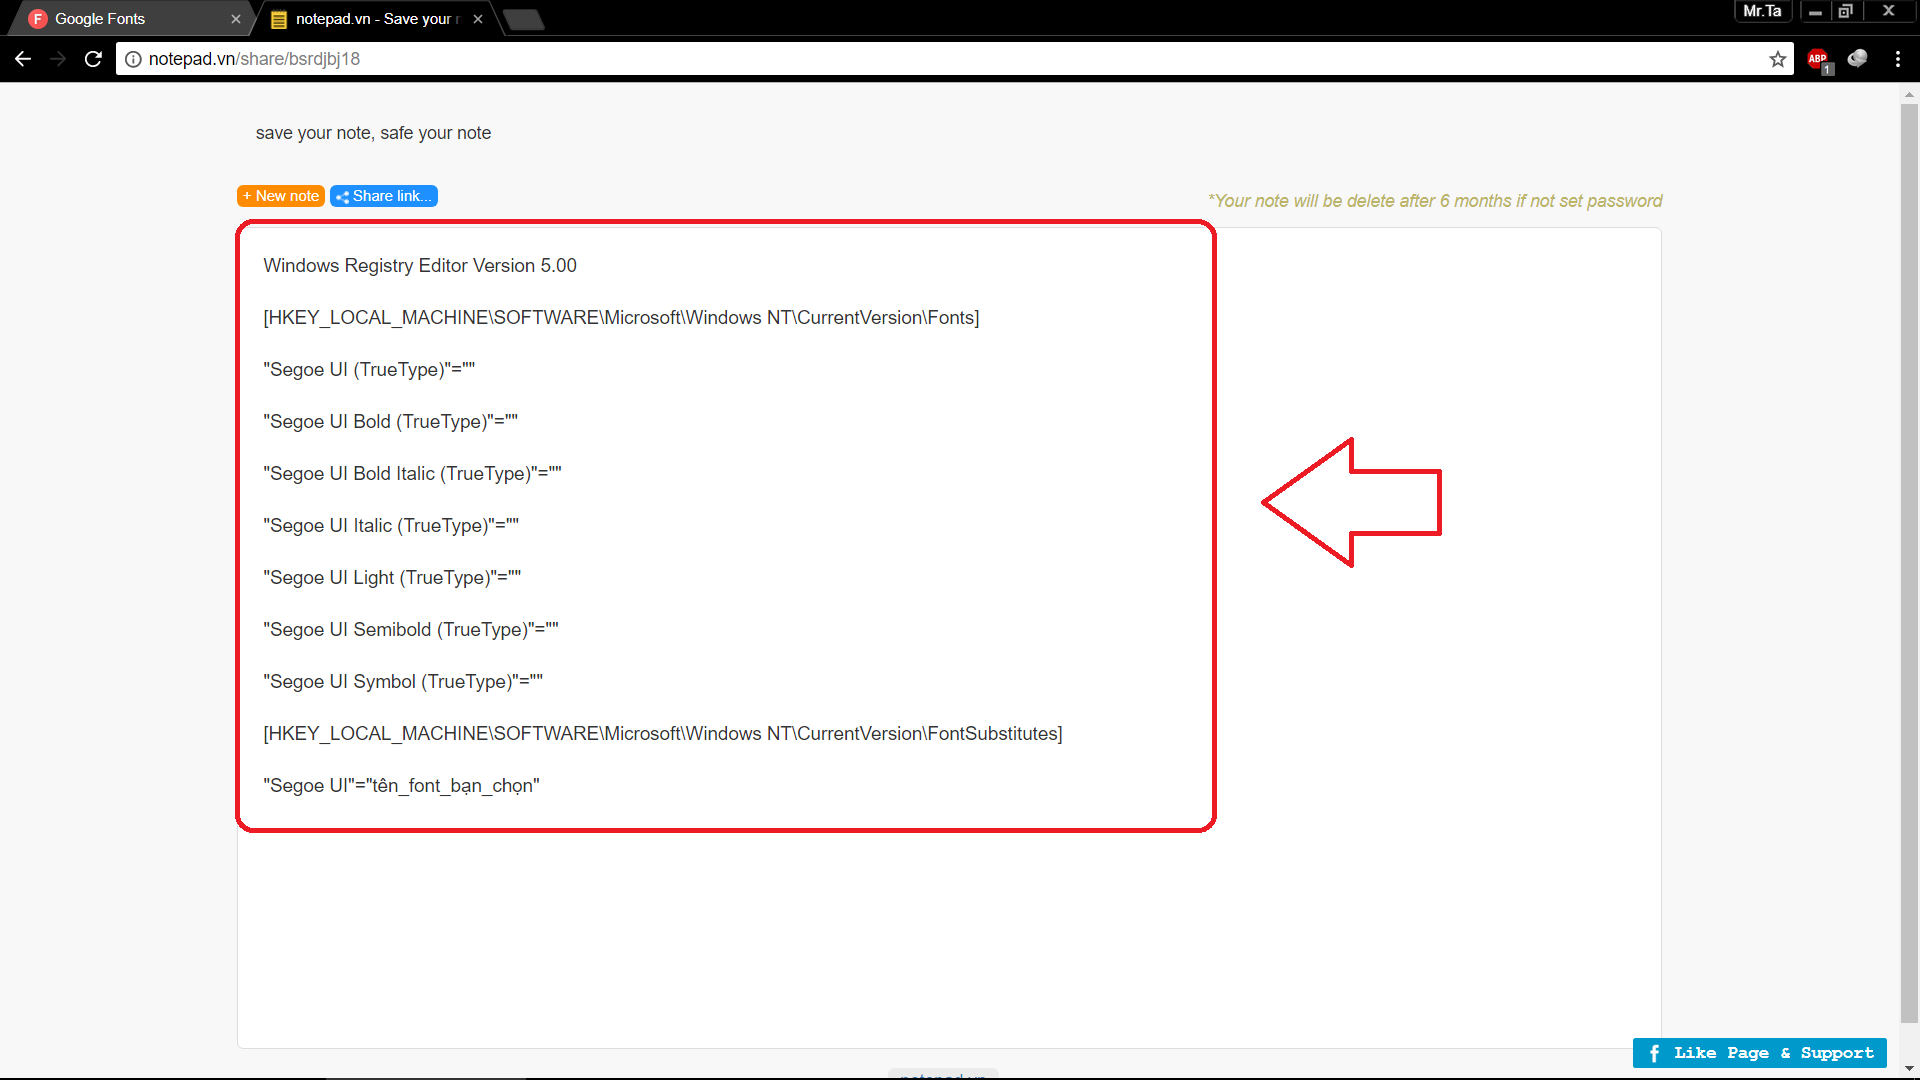Reload the notepad.vn page
The image size is (1920, 1080).
coord(93,59)
